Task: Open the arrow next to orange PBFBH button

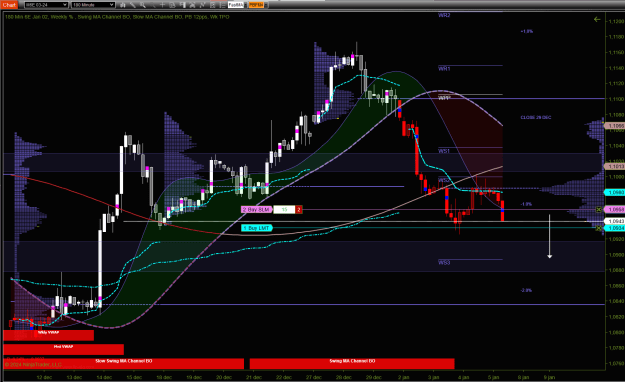Action: click(x=265, y=5)
